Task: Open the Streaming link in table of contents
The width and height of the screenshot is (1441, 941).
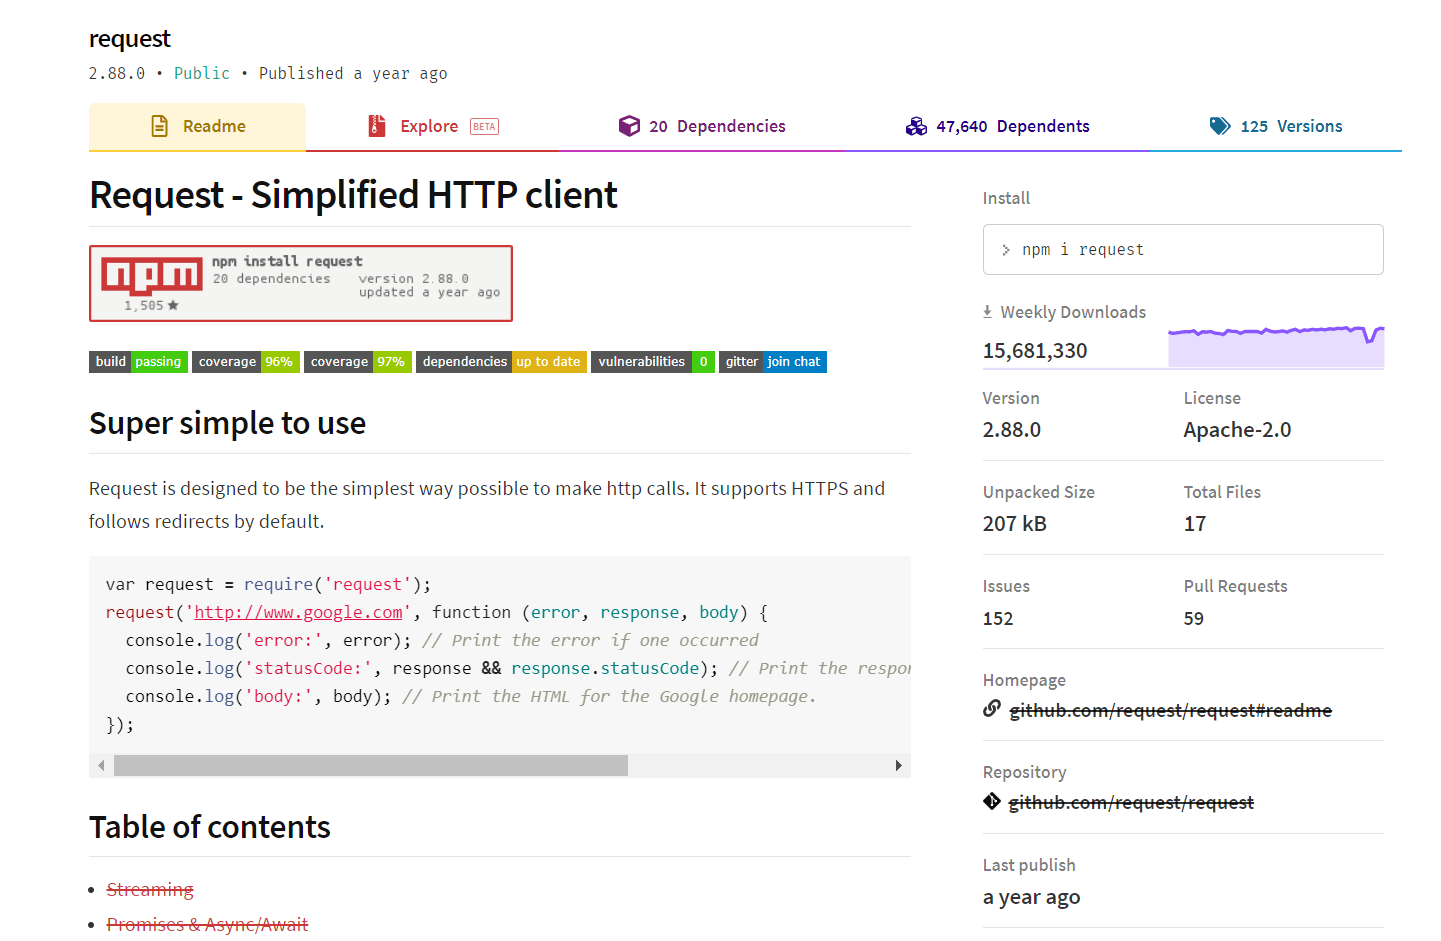Action: pos(150,889)
